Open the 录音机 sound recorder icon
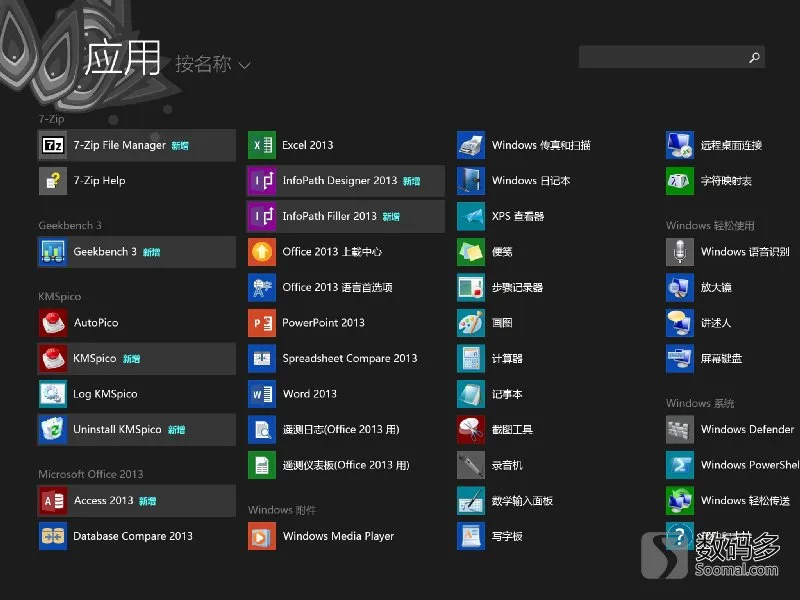This screenshot has width=800, height=600. pyautogui.click(x=471, y=465)
